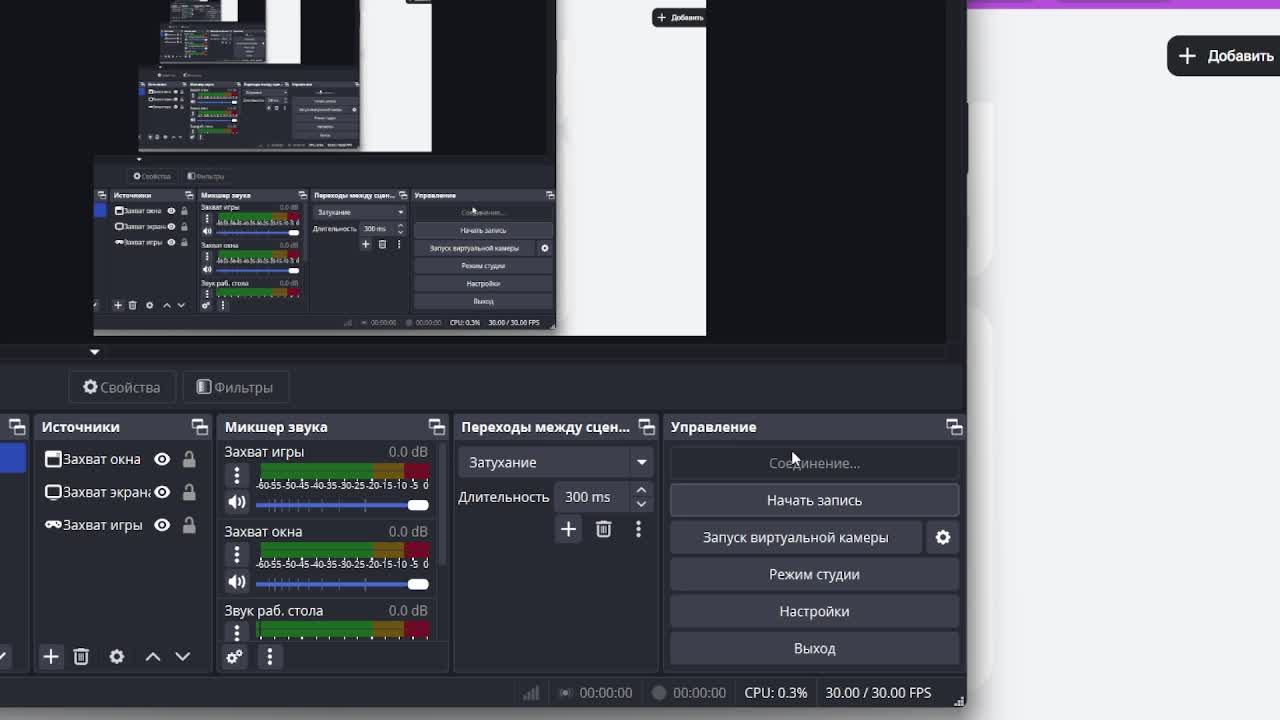Click the Длительность 300 ms field
The image size is (1280, 720).
(x=593, y=497)
